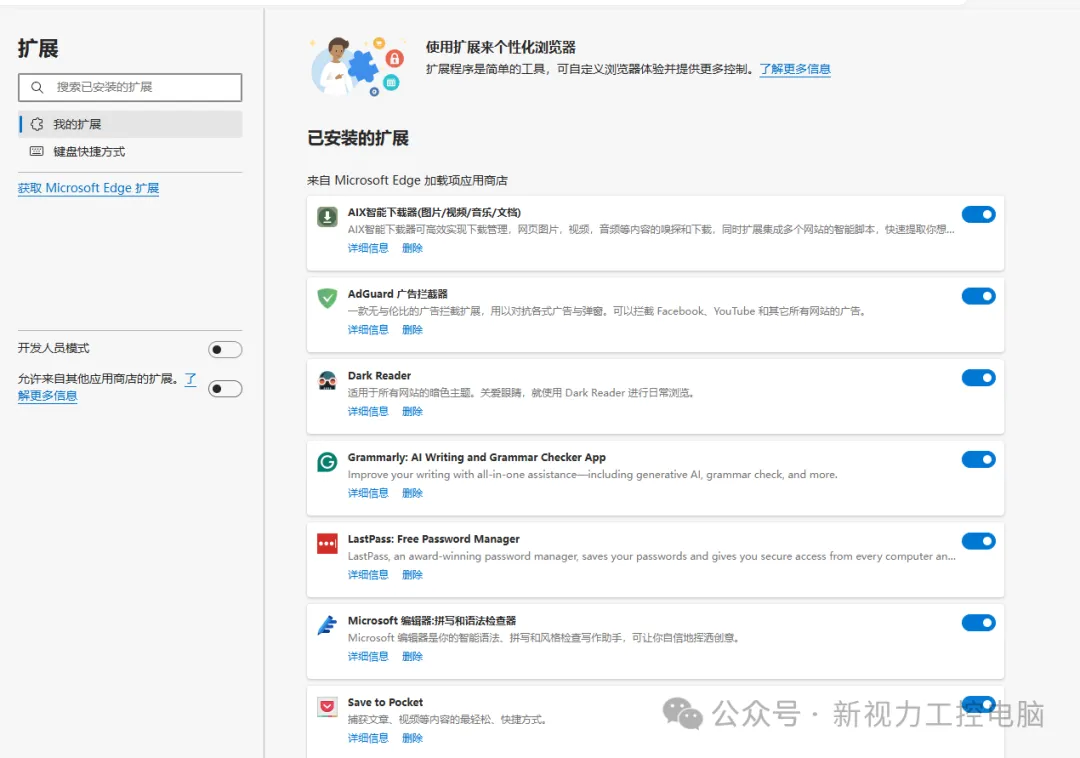
Task: Click the Grammarly green G icon
Action: 327,462
